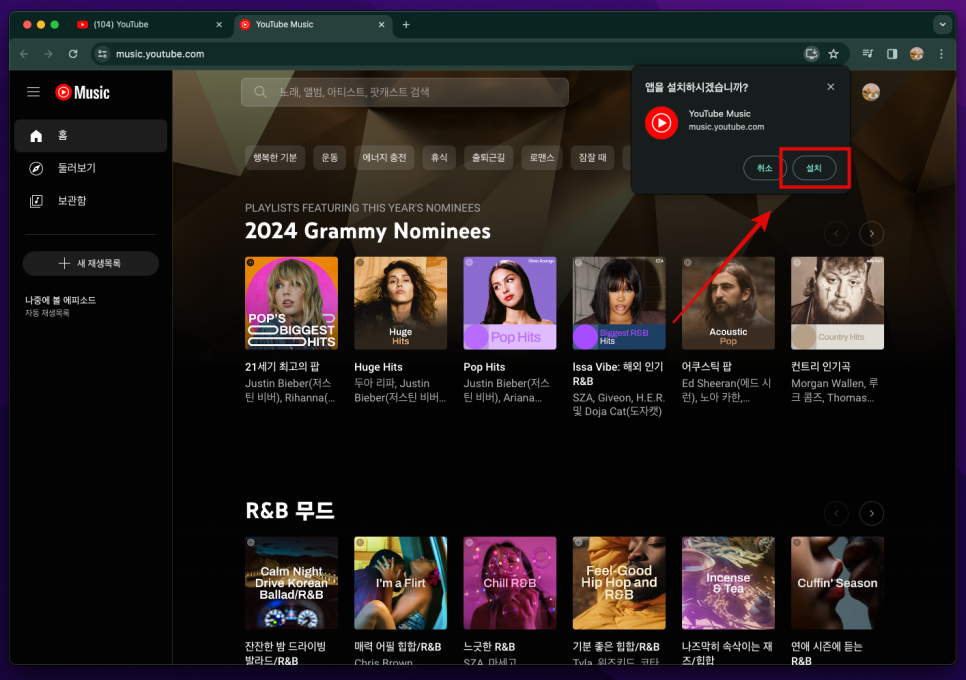Open Library (보관함) in sidebar
This screenshot has width=966, height=680.
point(91,201)
